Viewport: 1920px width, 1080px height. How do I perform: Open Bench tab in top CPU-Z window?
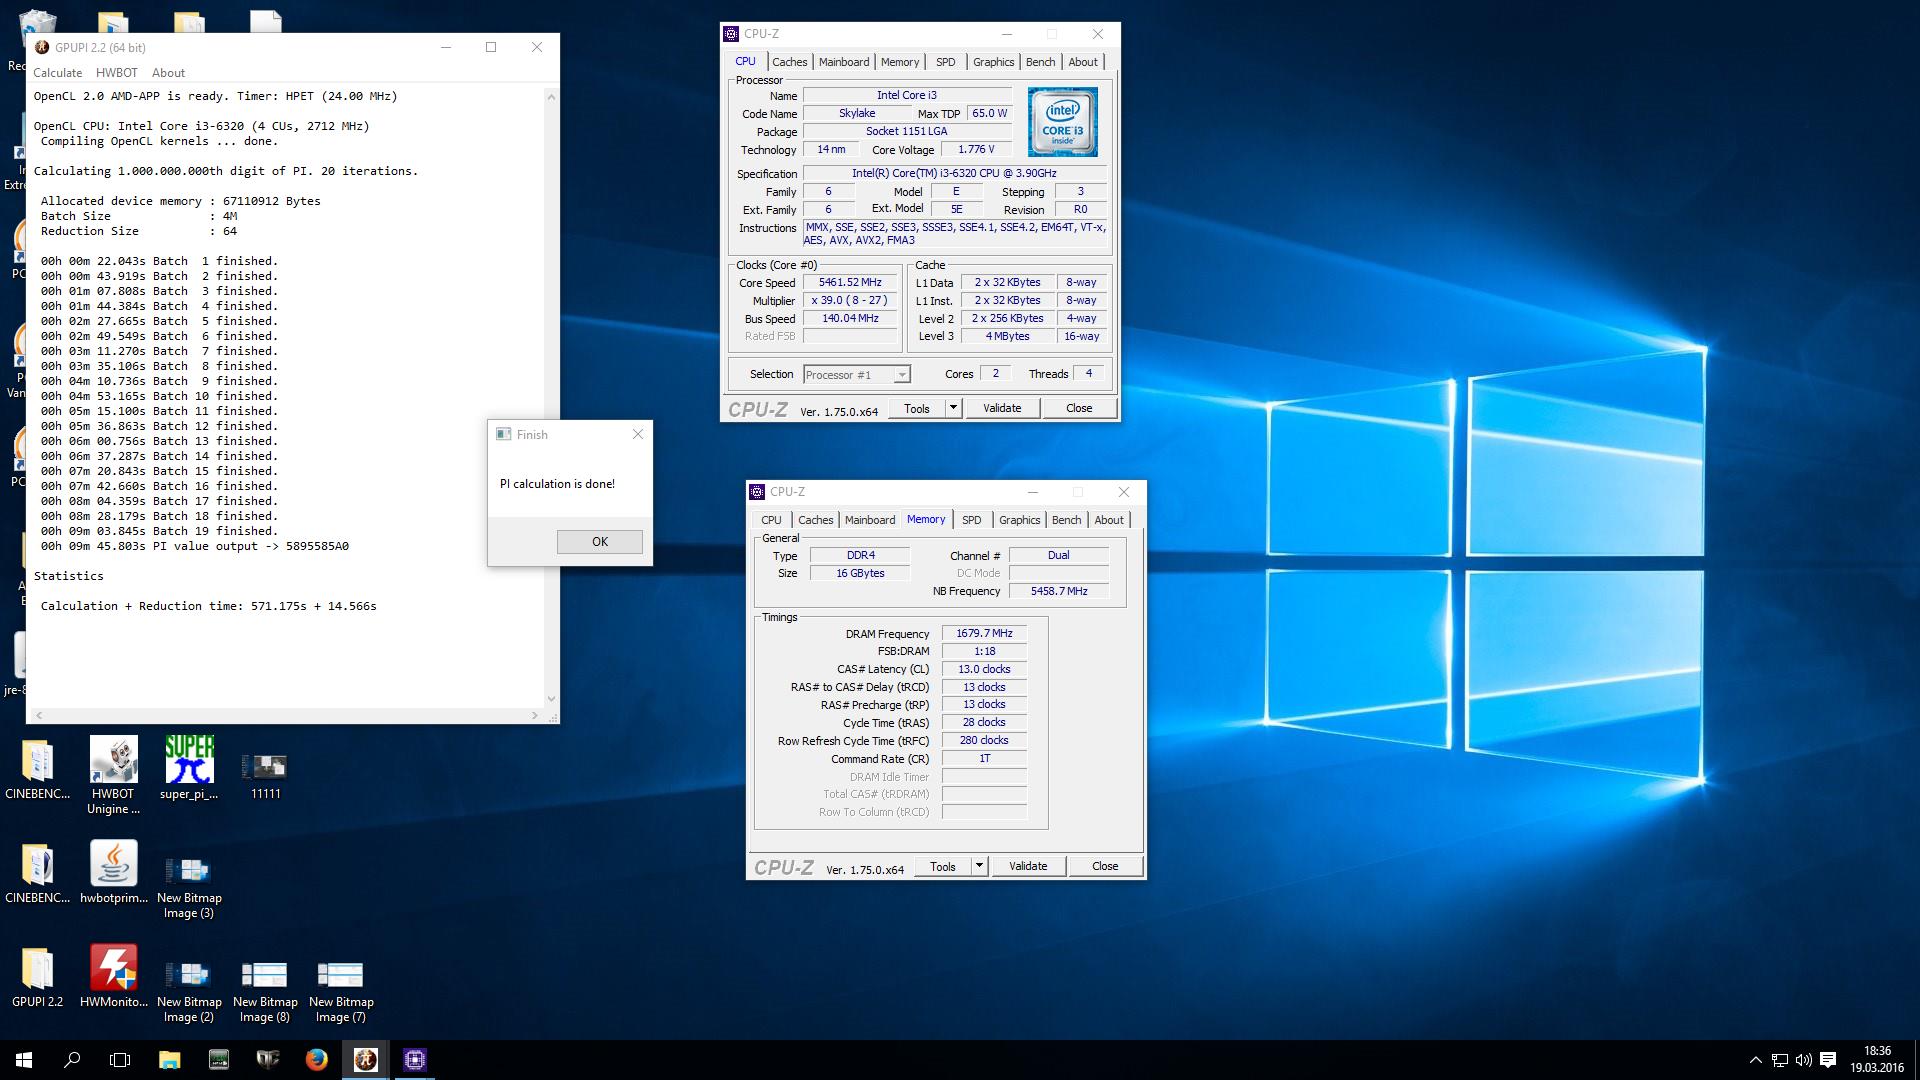1040,62
